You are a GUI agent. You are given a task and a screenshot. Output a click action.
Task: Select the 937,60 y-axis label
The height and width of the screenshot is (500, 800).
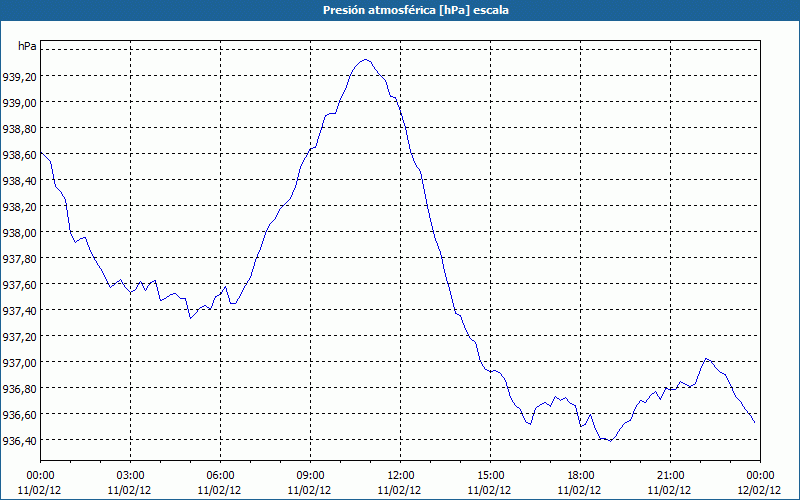coord(19,285)
